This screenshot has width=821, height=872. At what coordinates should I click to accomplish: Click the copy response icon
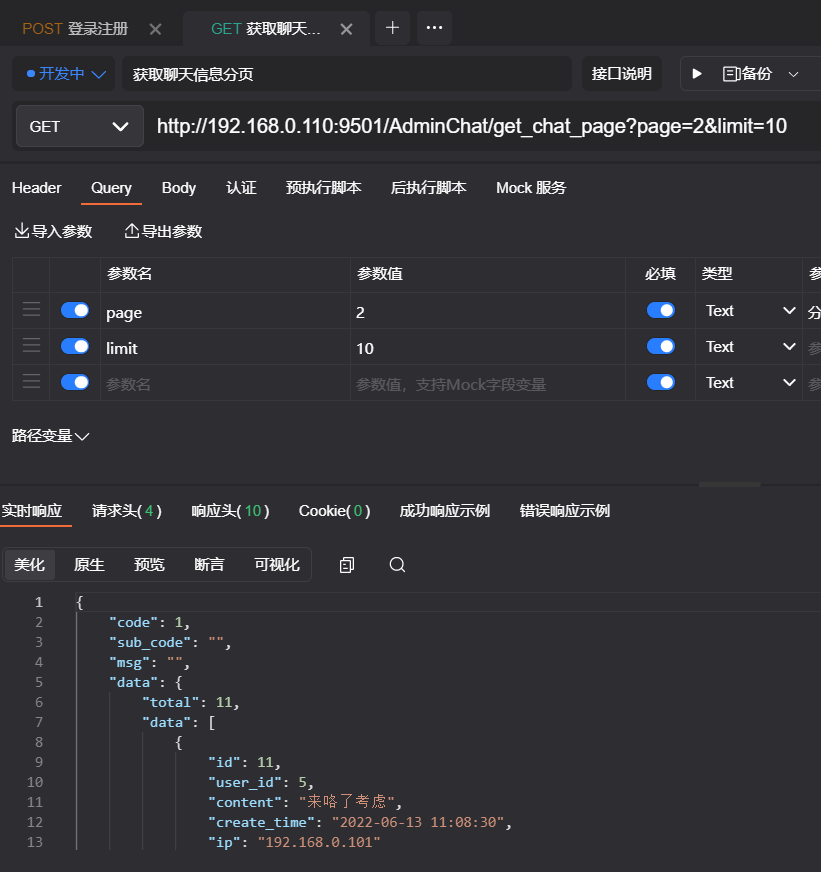click(x=347, y=565)
